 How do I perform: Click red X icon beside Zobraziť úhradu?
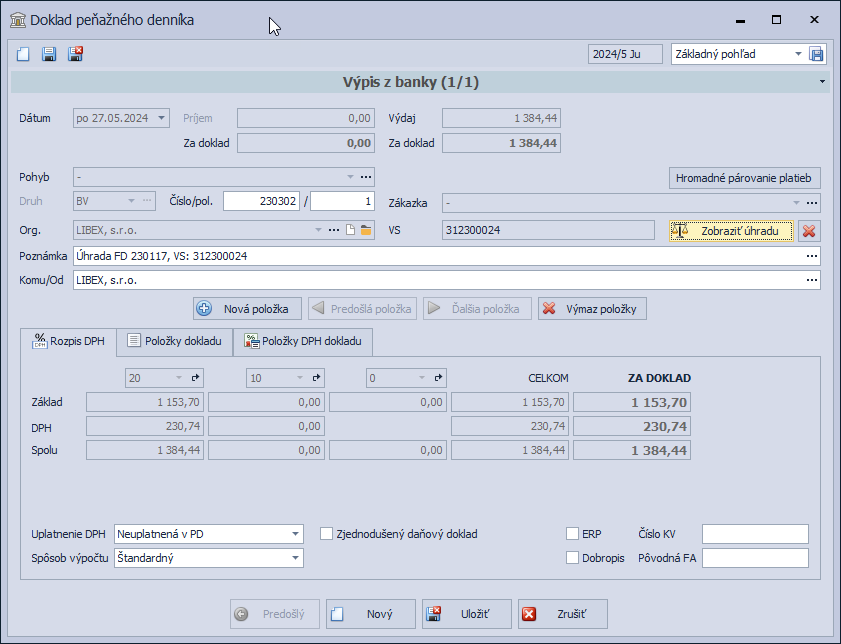point(809,231)
